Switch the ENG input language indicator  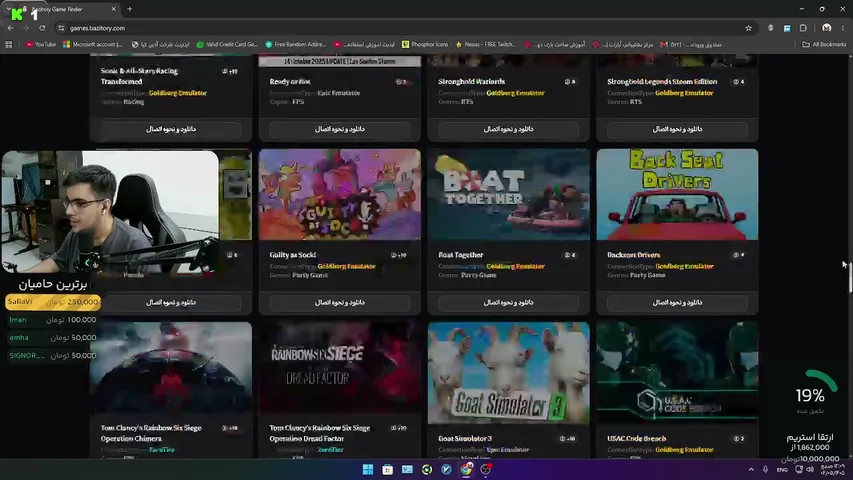(782, 470)
